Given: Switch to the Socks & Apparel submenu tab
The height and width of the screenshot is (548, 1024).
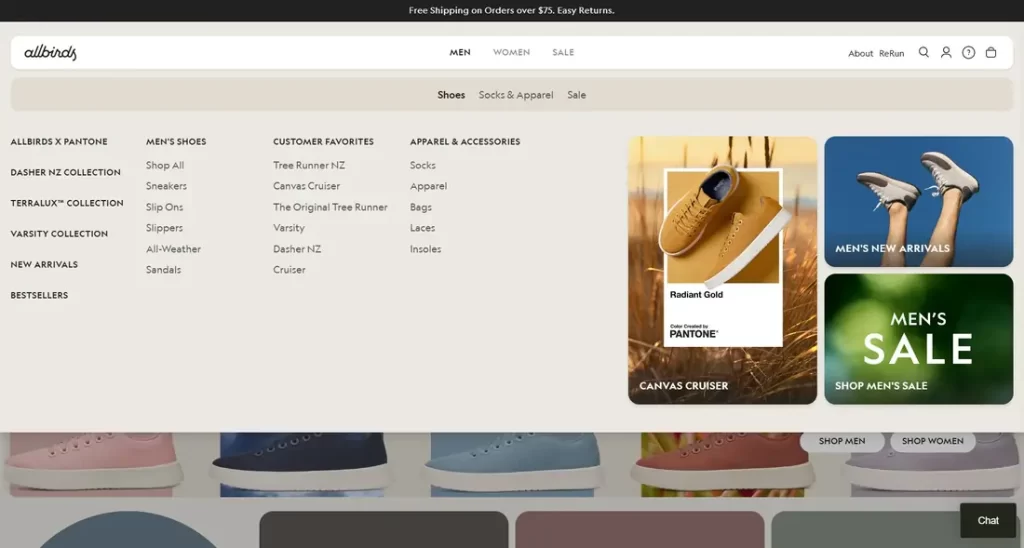Looking at the screenshot, I should [516, 95].
